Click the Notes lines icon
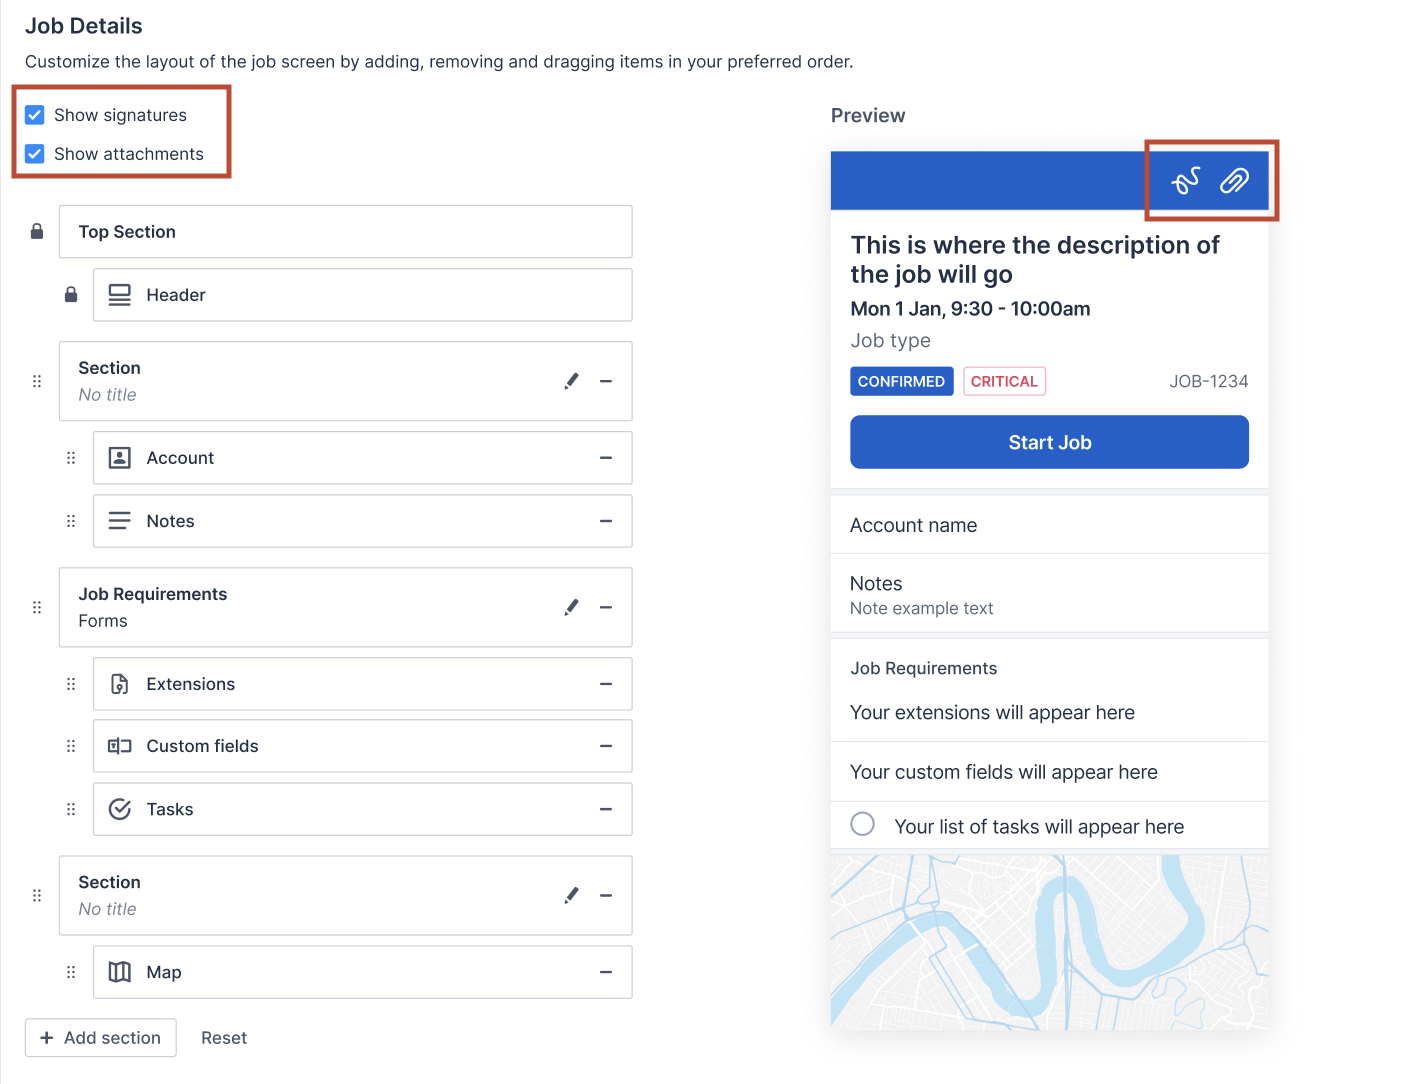The image size is (1428, 1084). pyautogui.click(x=119, y=520)
